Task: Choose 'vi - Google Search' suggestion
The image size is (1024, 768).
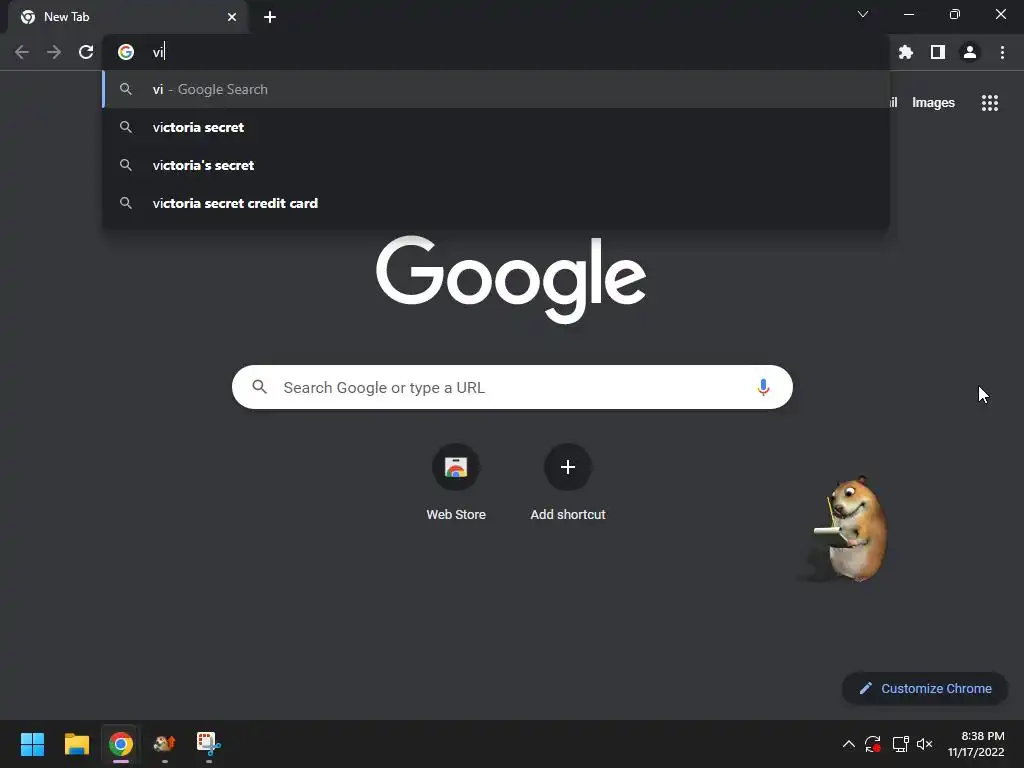Action: pos(496,89)
